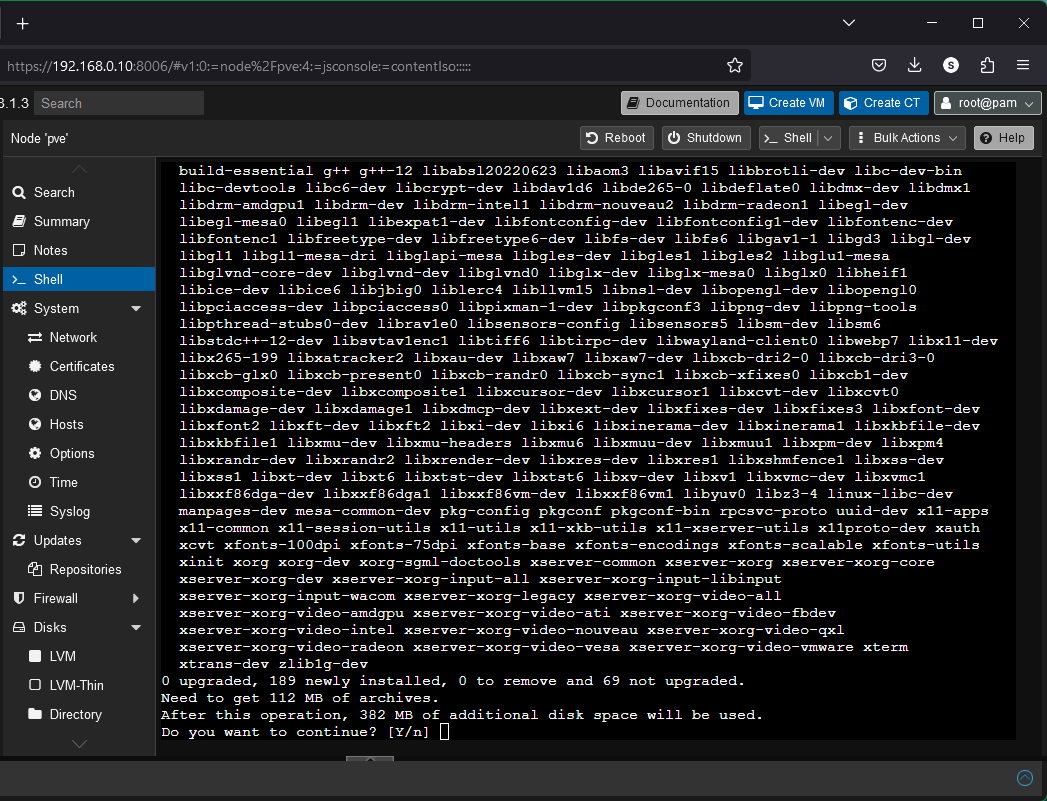This screenshot has width=1047, height=801.
Task: Collapse the Updates section arrow
Action: pos(136,541)
